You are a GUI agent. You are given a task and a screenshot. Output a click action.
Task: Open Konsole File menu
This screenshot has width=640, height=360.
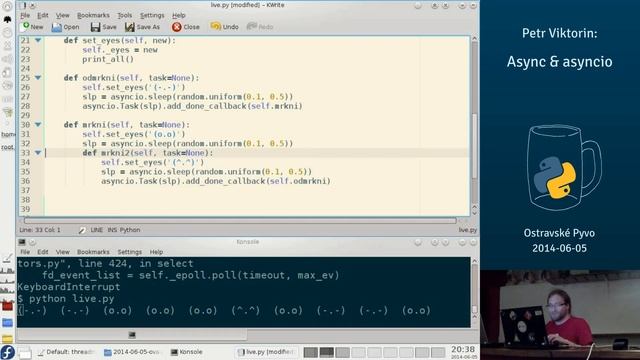coord(25,252)
